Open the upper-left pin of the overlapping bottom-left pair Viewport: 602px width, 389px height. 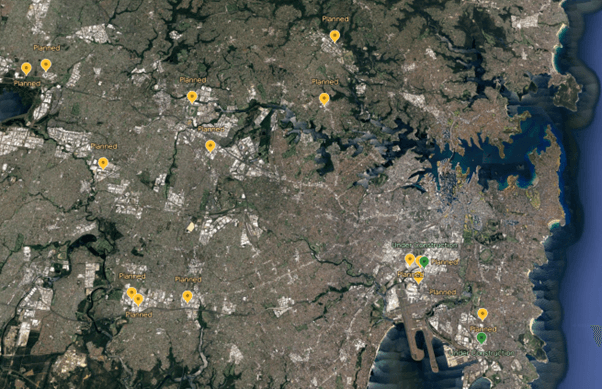pyautogui.click(x=132, y=293)
